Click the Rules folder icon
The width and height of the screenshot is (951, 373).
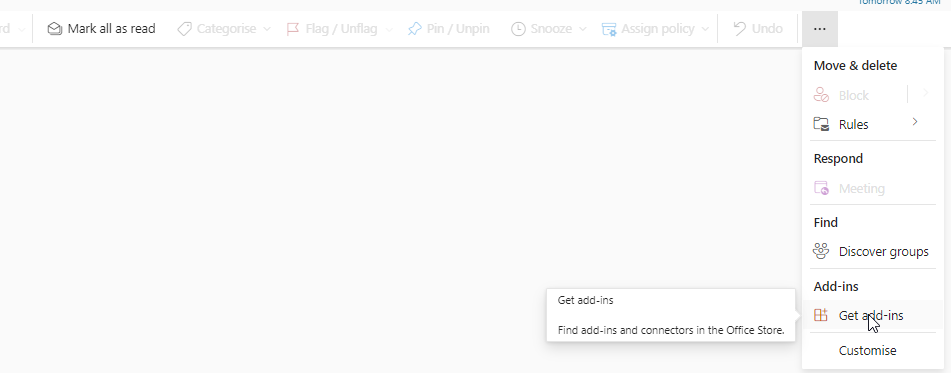[x=821, y=124]
